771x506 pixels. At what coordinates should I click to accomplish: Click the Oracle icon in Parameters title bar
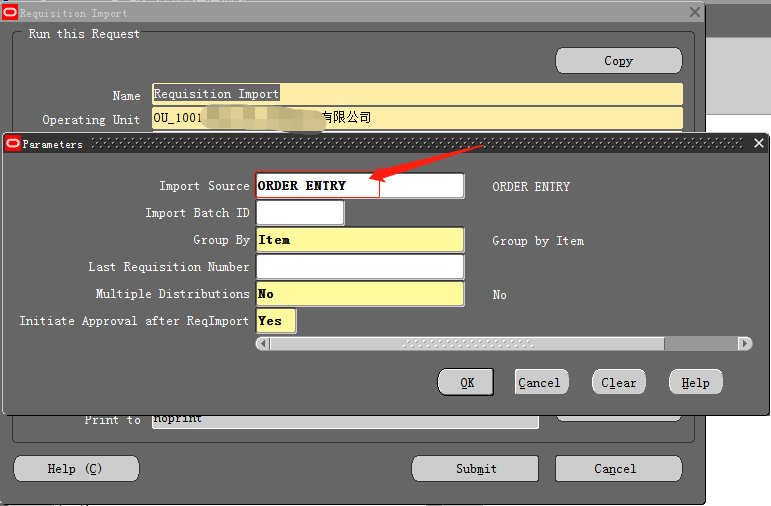coord(13,144)
